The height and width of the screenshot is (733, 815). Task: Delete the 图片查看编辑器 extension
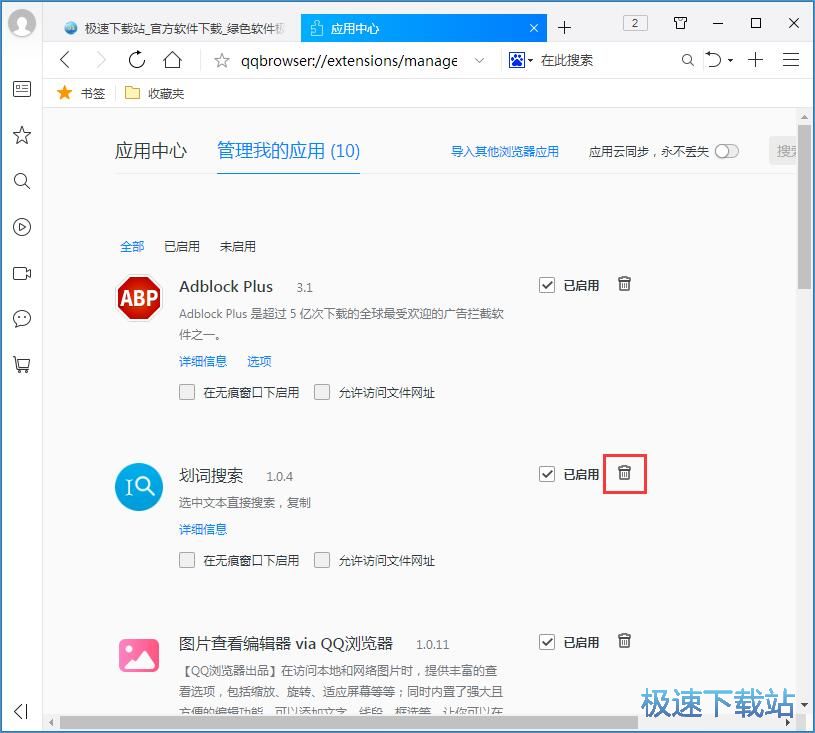tap(624, 640)
